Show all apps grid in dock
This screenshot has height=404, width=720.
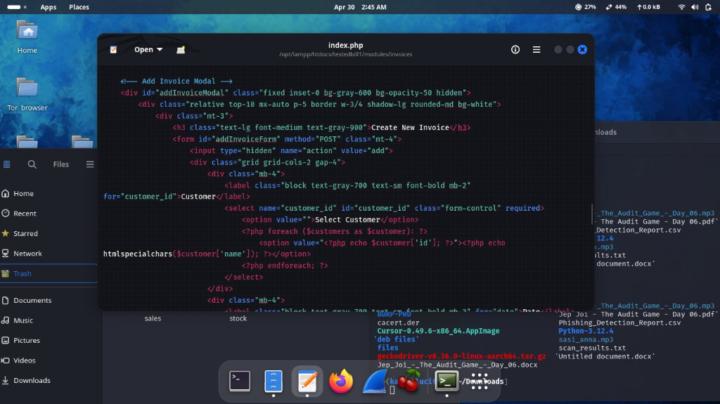click(x=480, y=381)
